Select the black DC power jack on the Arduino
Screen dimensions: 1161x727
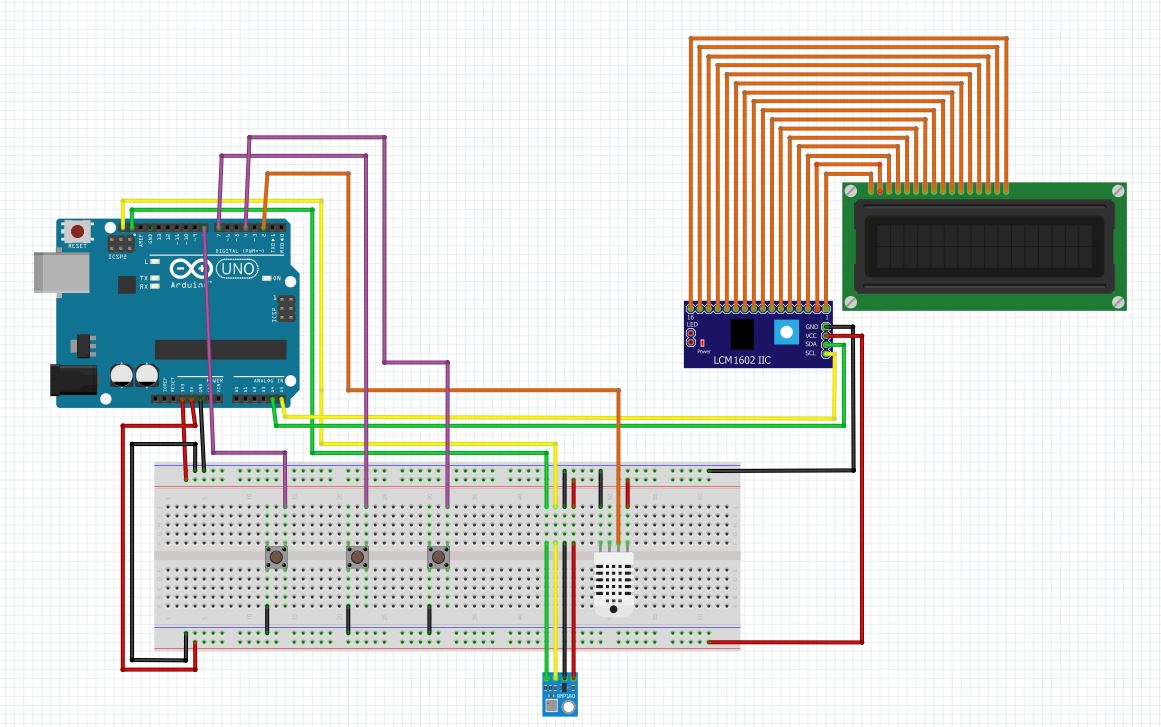(x=73, y=380)
